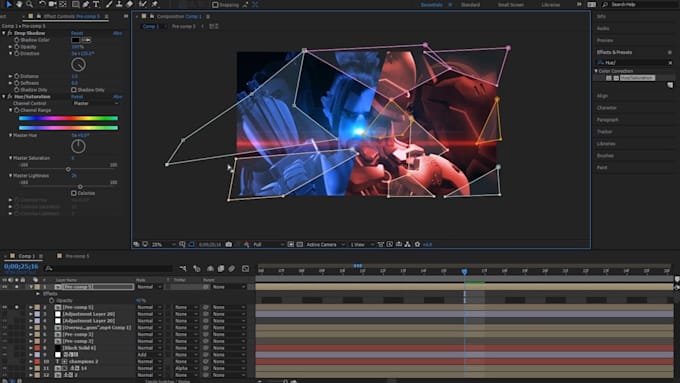
Task: Open the Brushes panel
Action: coord(605,155)
